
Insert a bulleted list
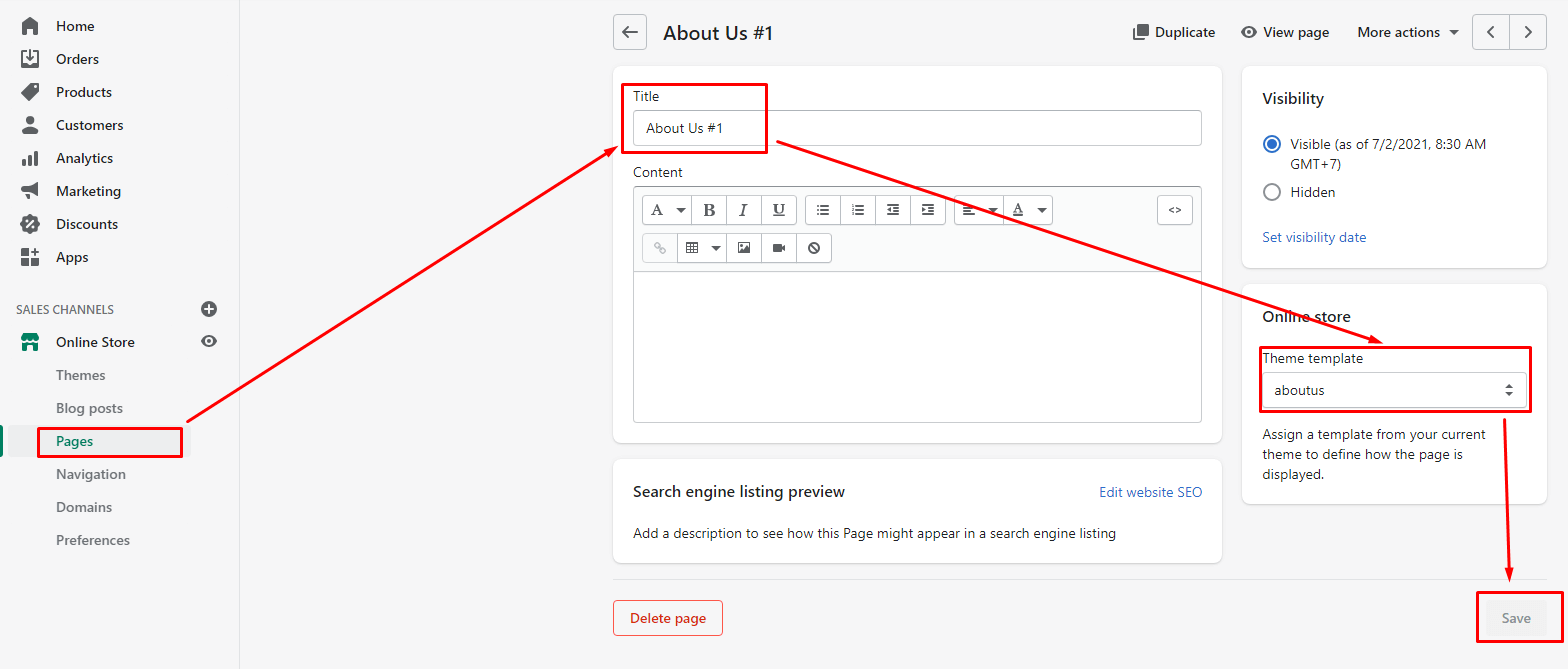click(823, 210)
